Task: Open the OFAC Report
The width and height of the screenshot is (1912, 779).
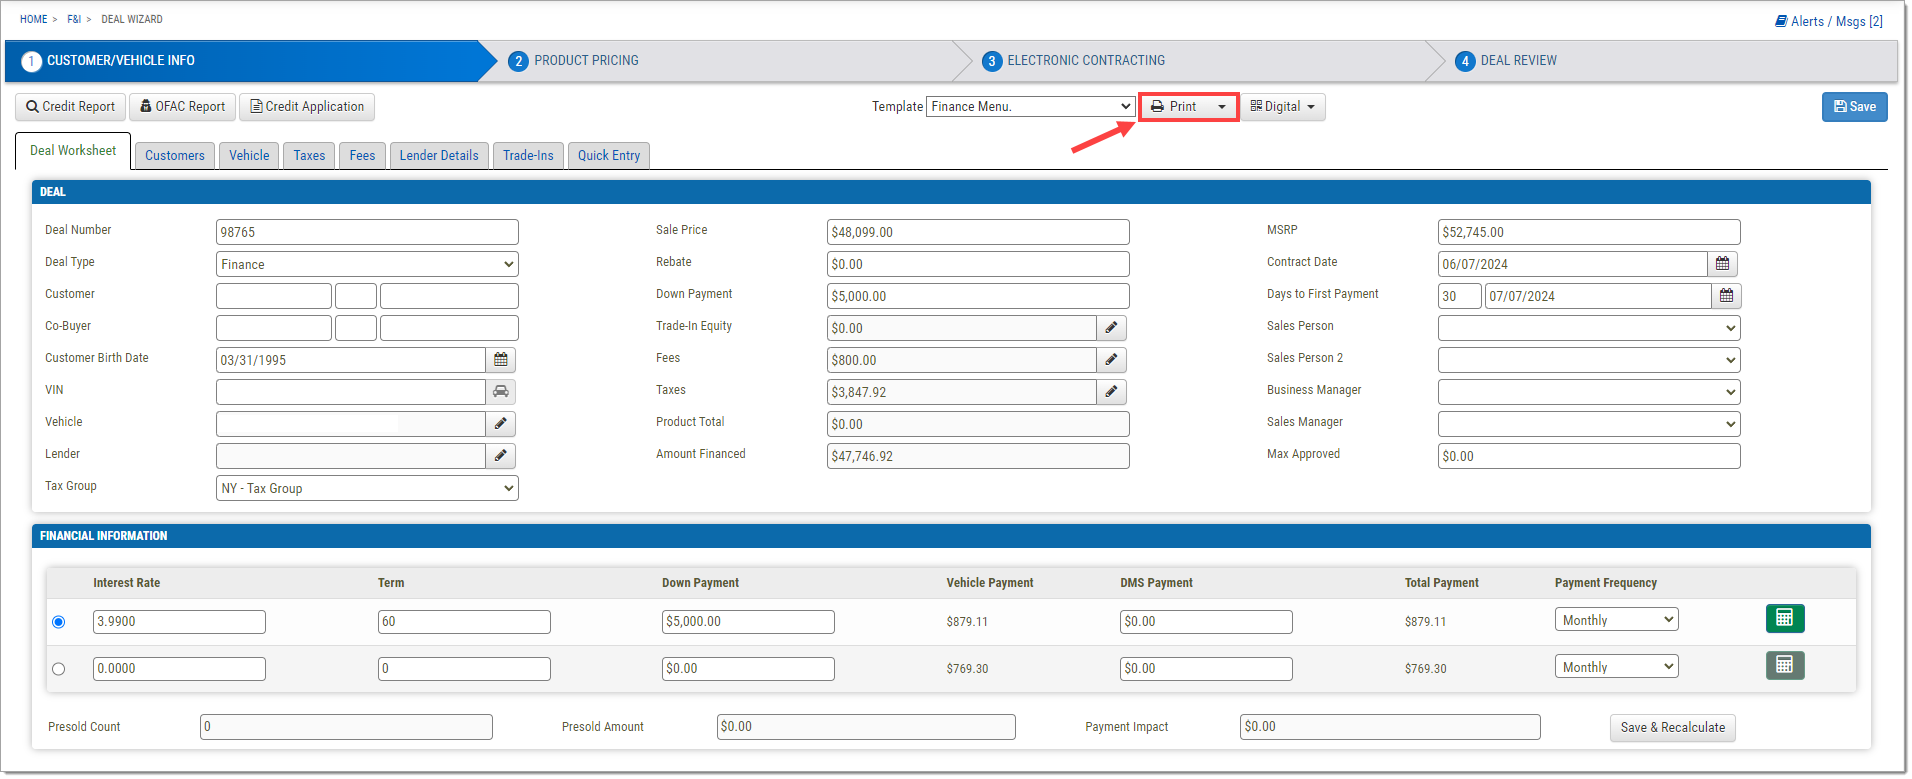Action: (182, 107)
